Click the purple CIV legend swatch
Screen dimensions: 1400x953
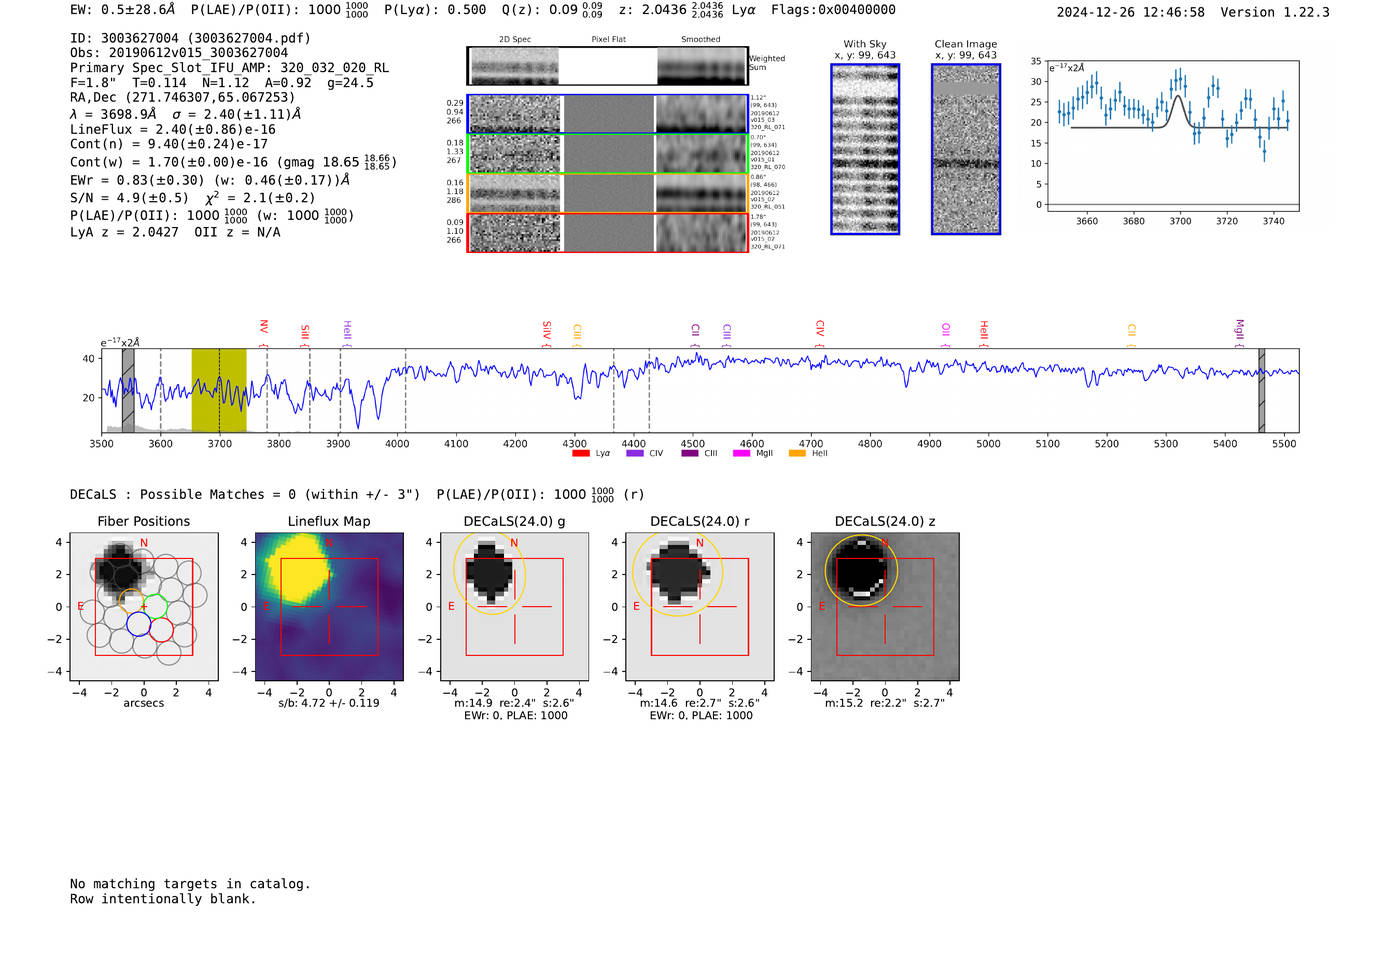point(634,453)
